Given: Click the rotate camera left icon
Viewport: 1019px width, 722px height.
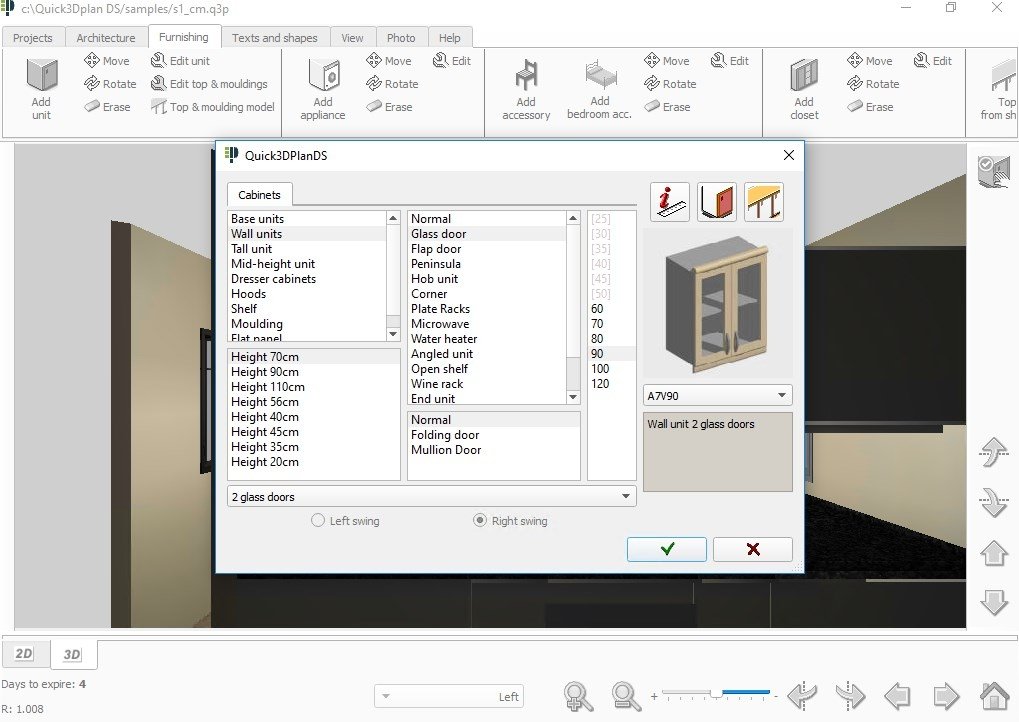Looking at the screenshot, I should [x=802, y=697].
